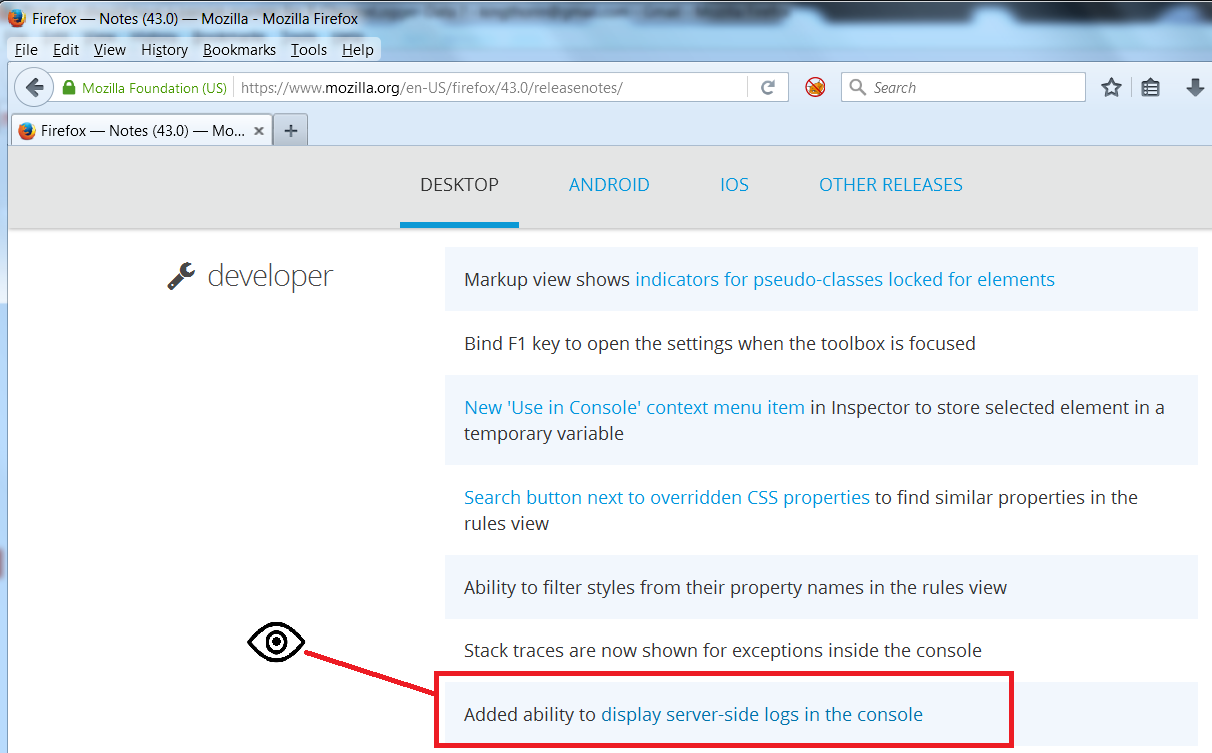
Task: Expand the Tools menu
Action: point(309,50)
